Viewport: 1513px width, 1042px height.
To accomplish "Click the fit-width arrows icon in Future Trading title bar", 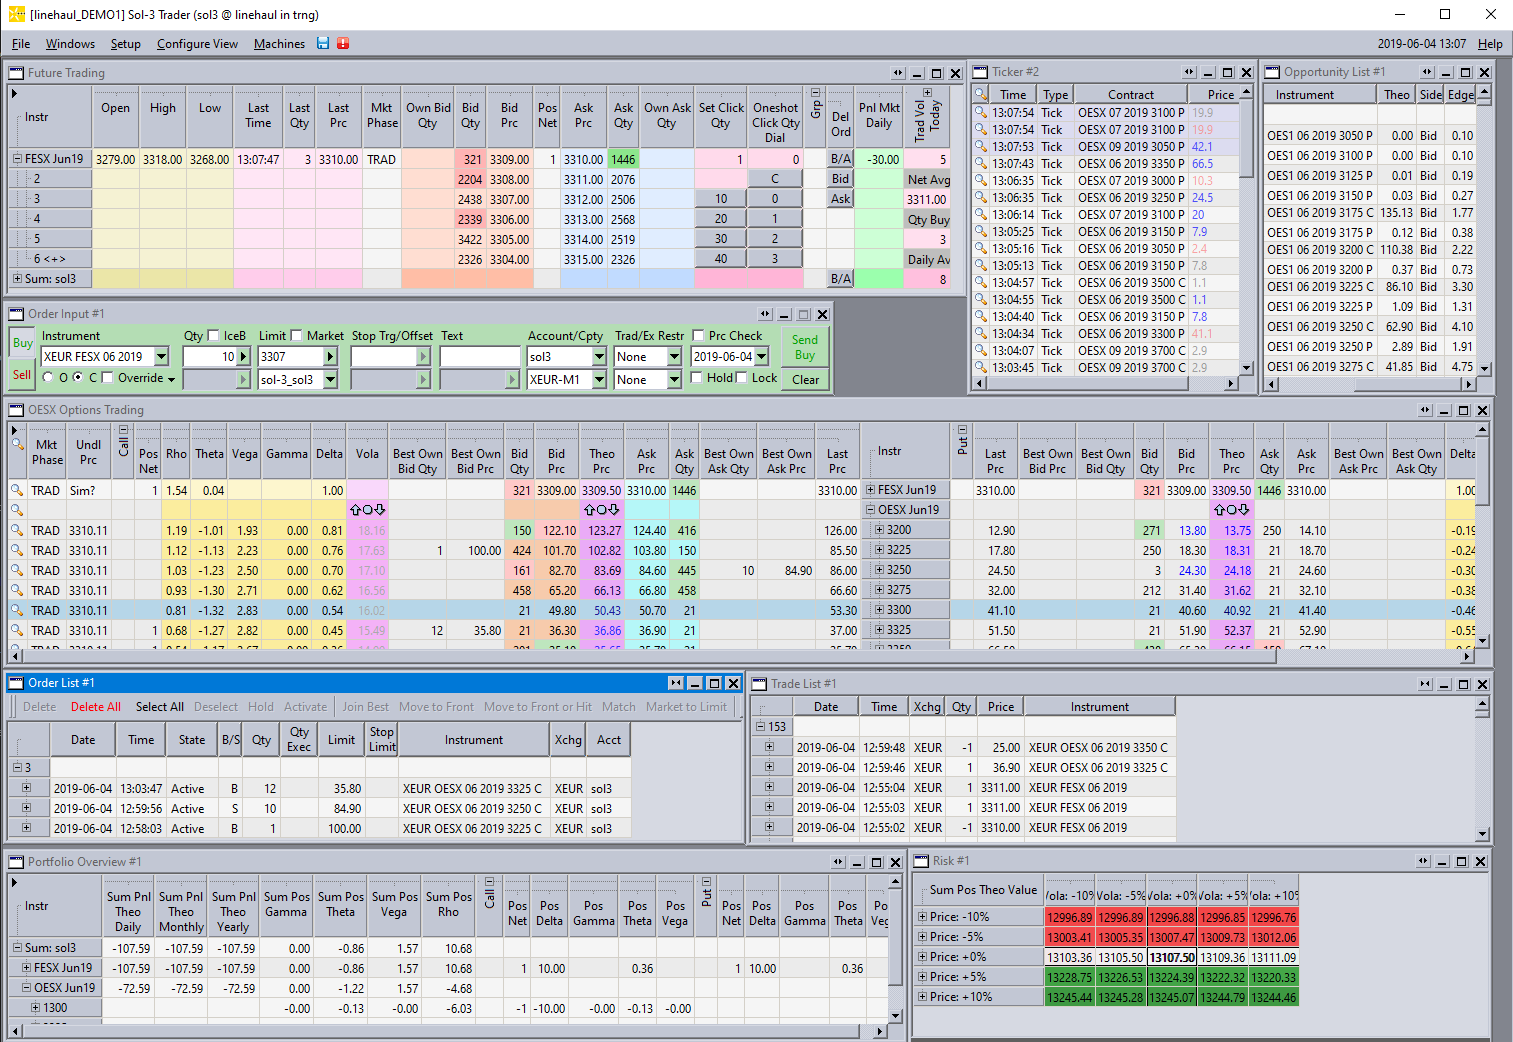I will [898, 73].
